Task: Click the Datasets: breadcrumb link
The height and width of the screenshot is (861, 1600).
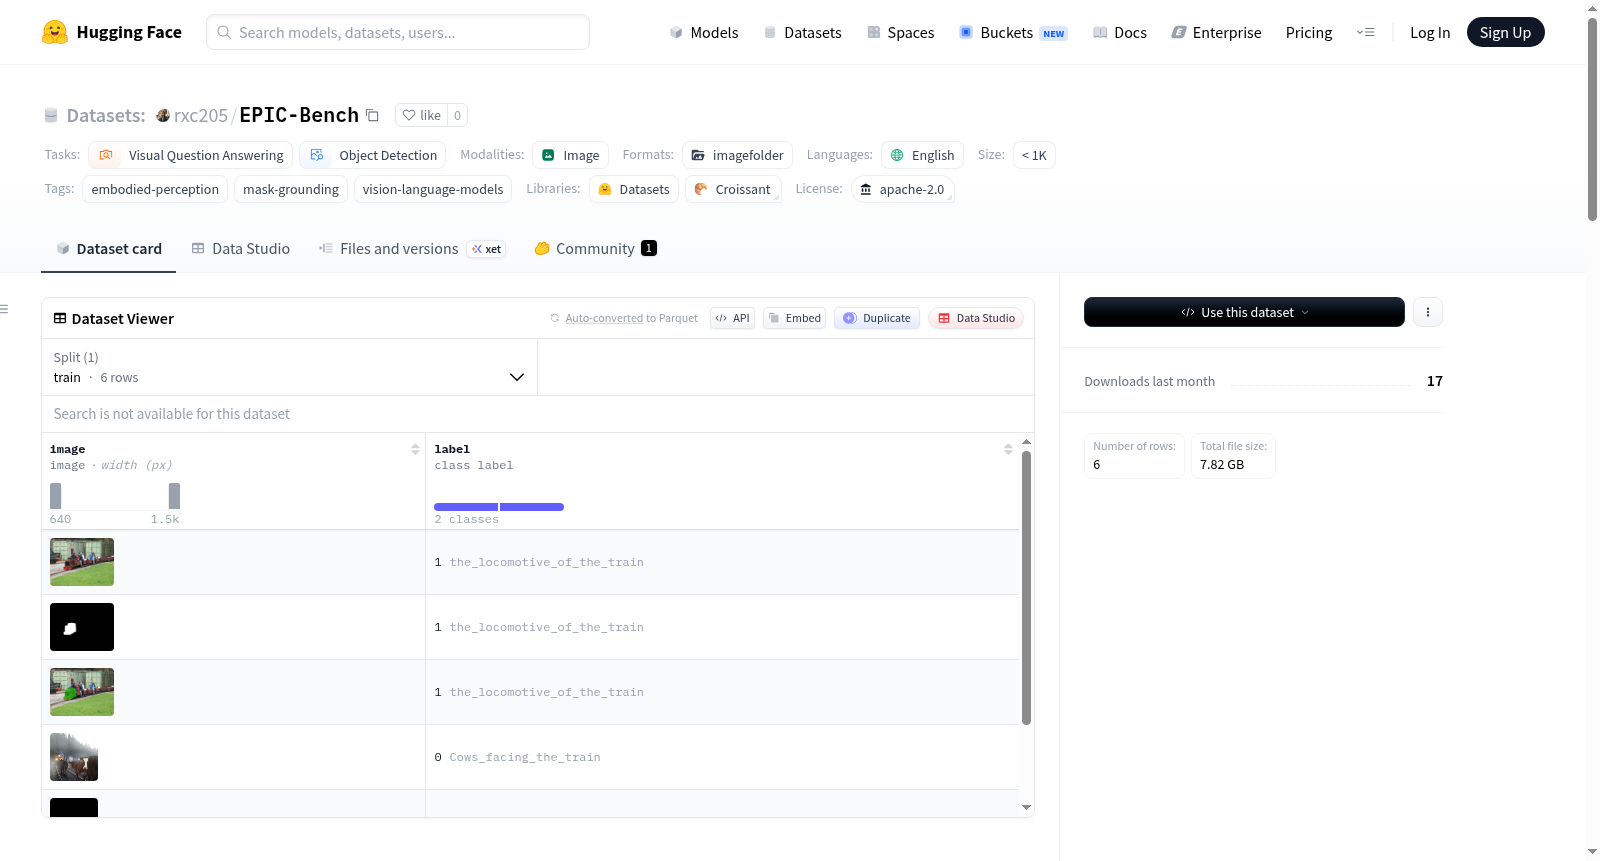Action: (106, 115)
